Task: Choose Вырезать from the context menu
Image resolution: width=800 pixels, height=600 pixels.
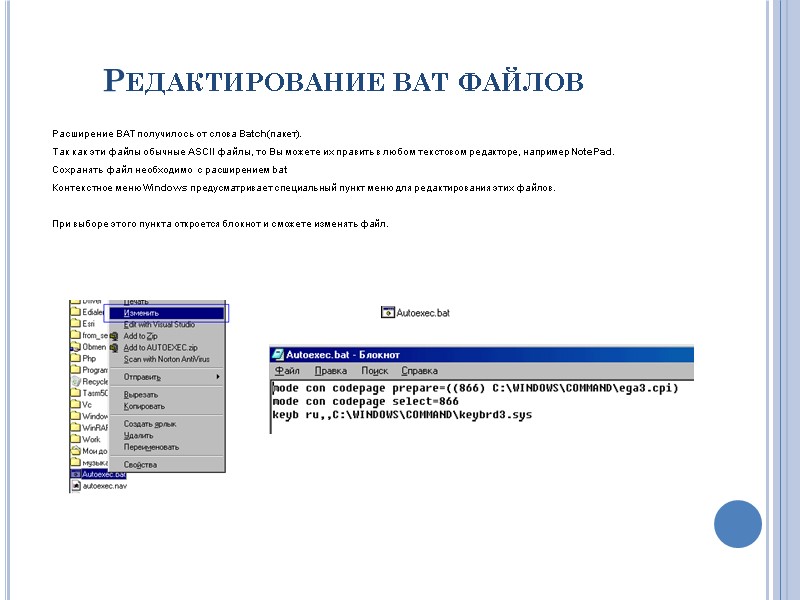Action: [141, 395]
